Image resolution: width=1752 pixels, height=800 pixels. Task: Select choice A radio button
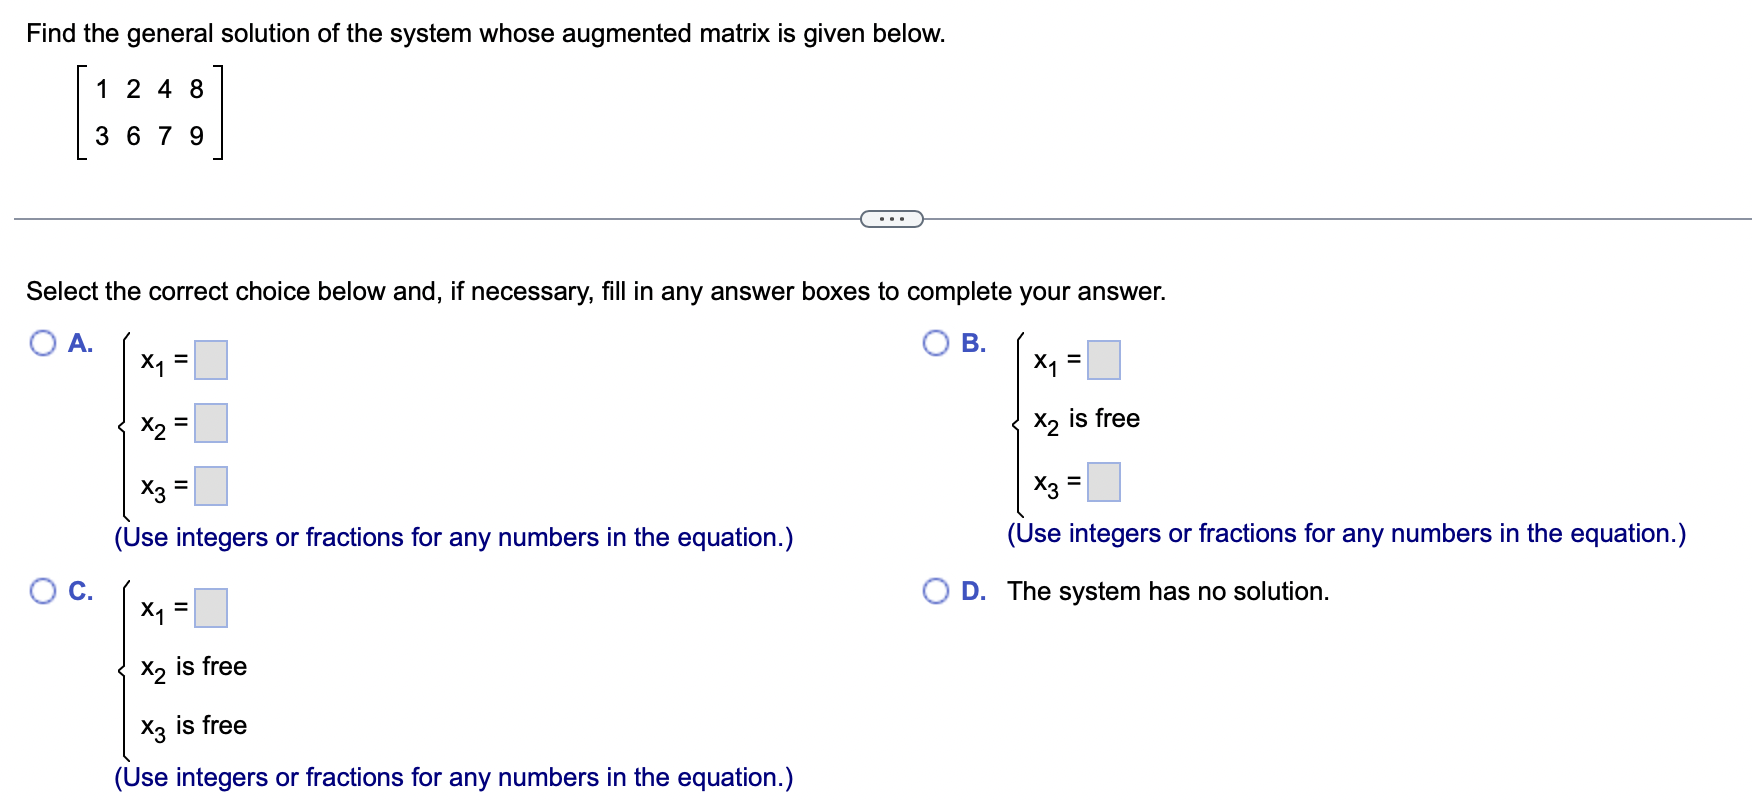click(x=41, y=343)
